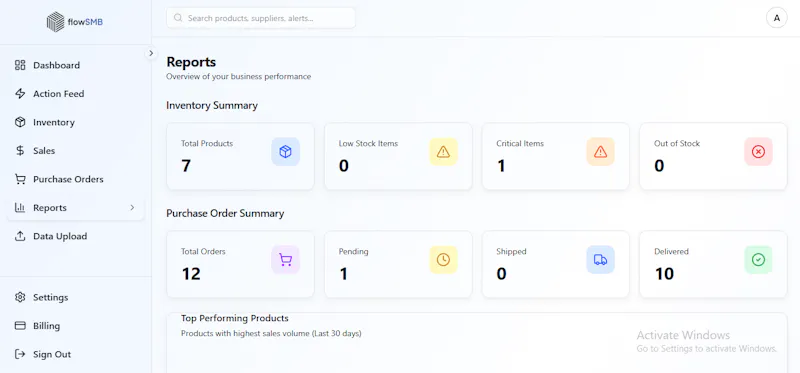Open the Sales page
The image size is (800, 373).
pos(76,151)
